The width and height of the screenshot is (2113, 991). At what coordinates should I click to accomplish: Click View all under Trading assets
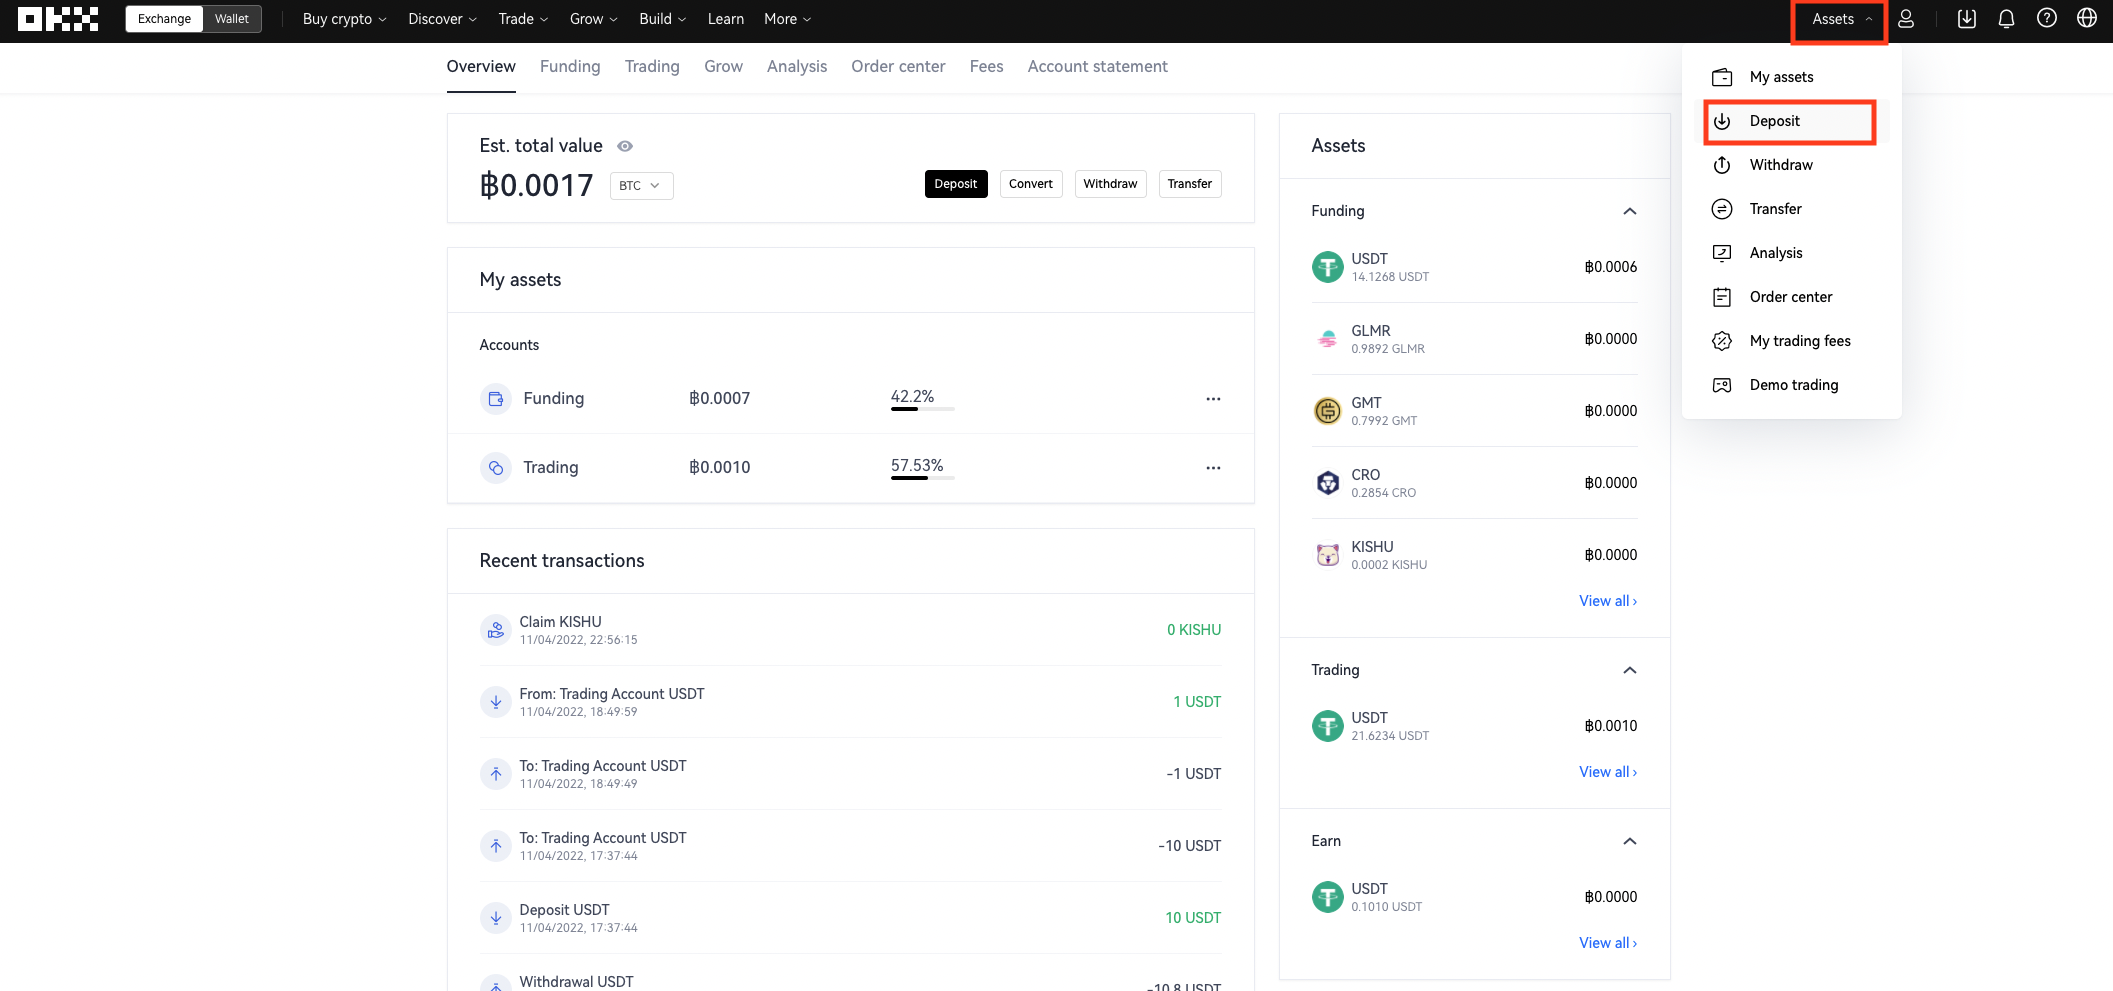pyautogui.click(x=1608, y=772)
